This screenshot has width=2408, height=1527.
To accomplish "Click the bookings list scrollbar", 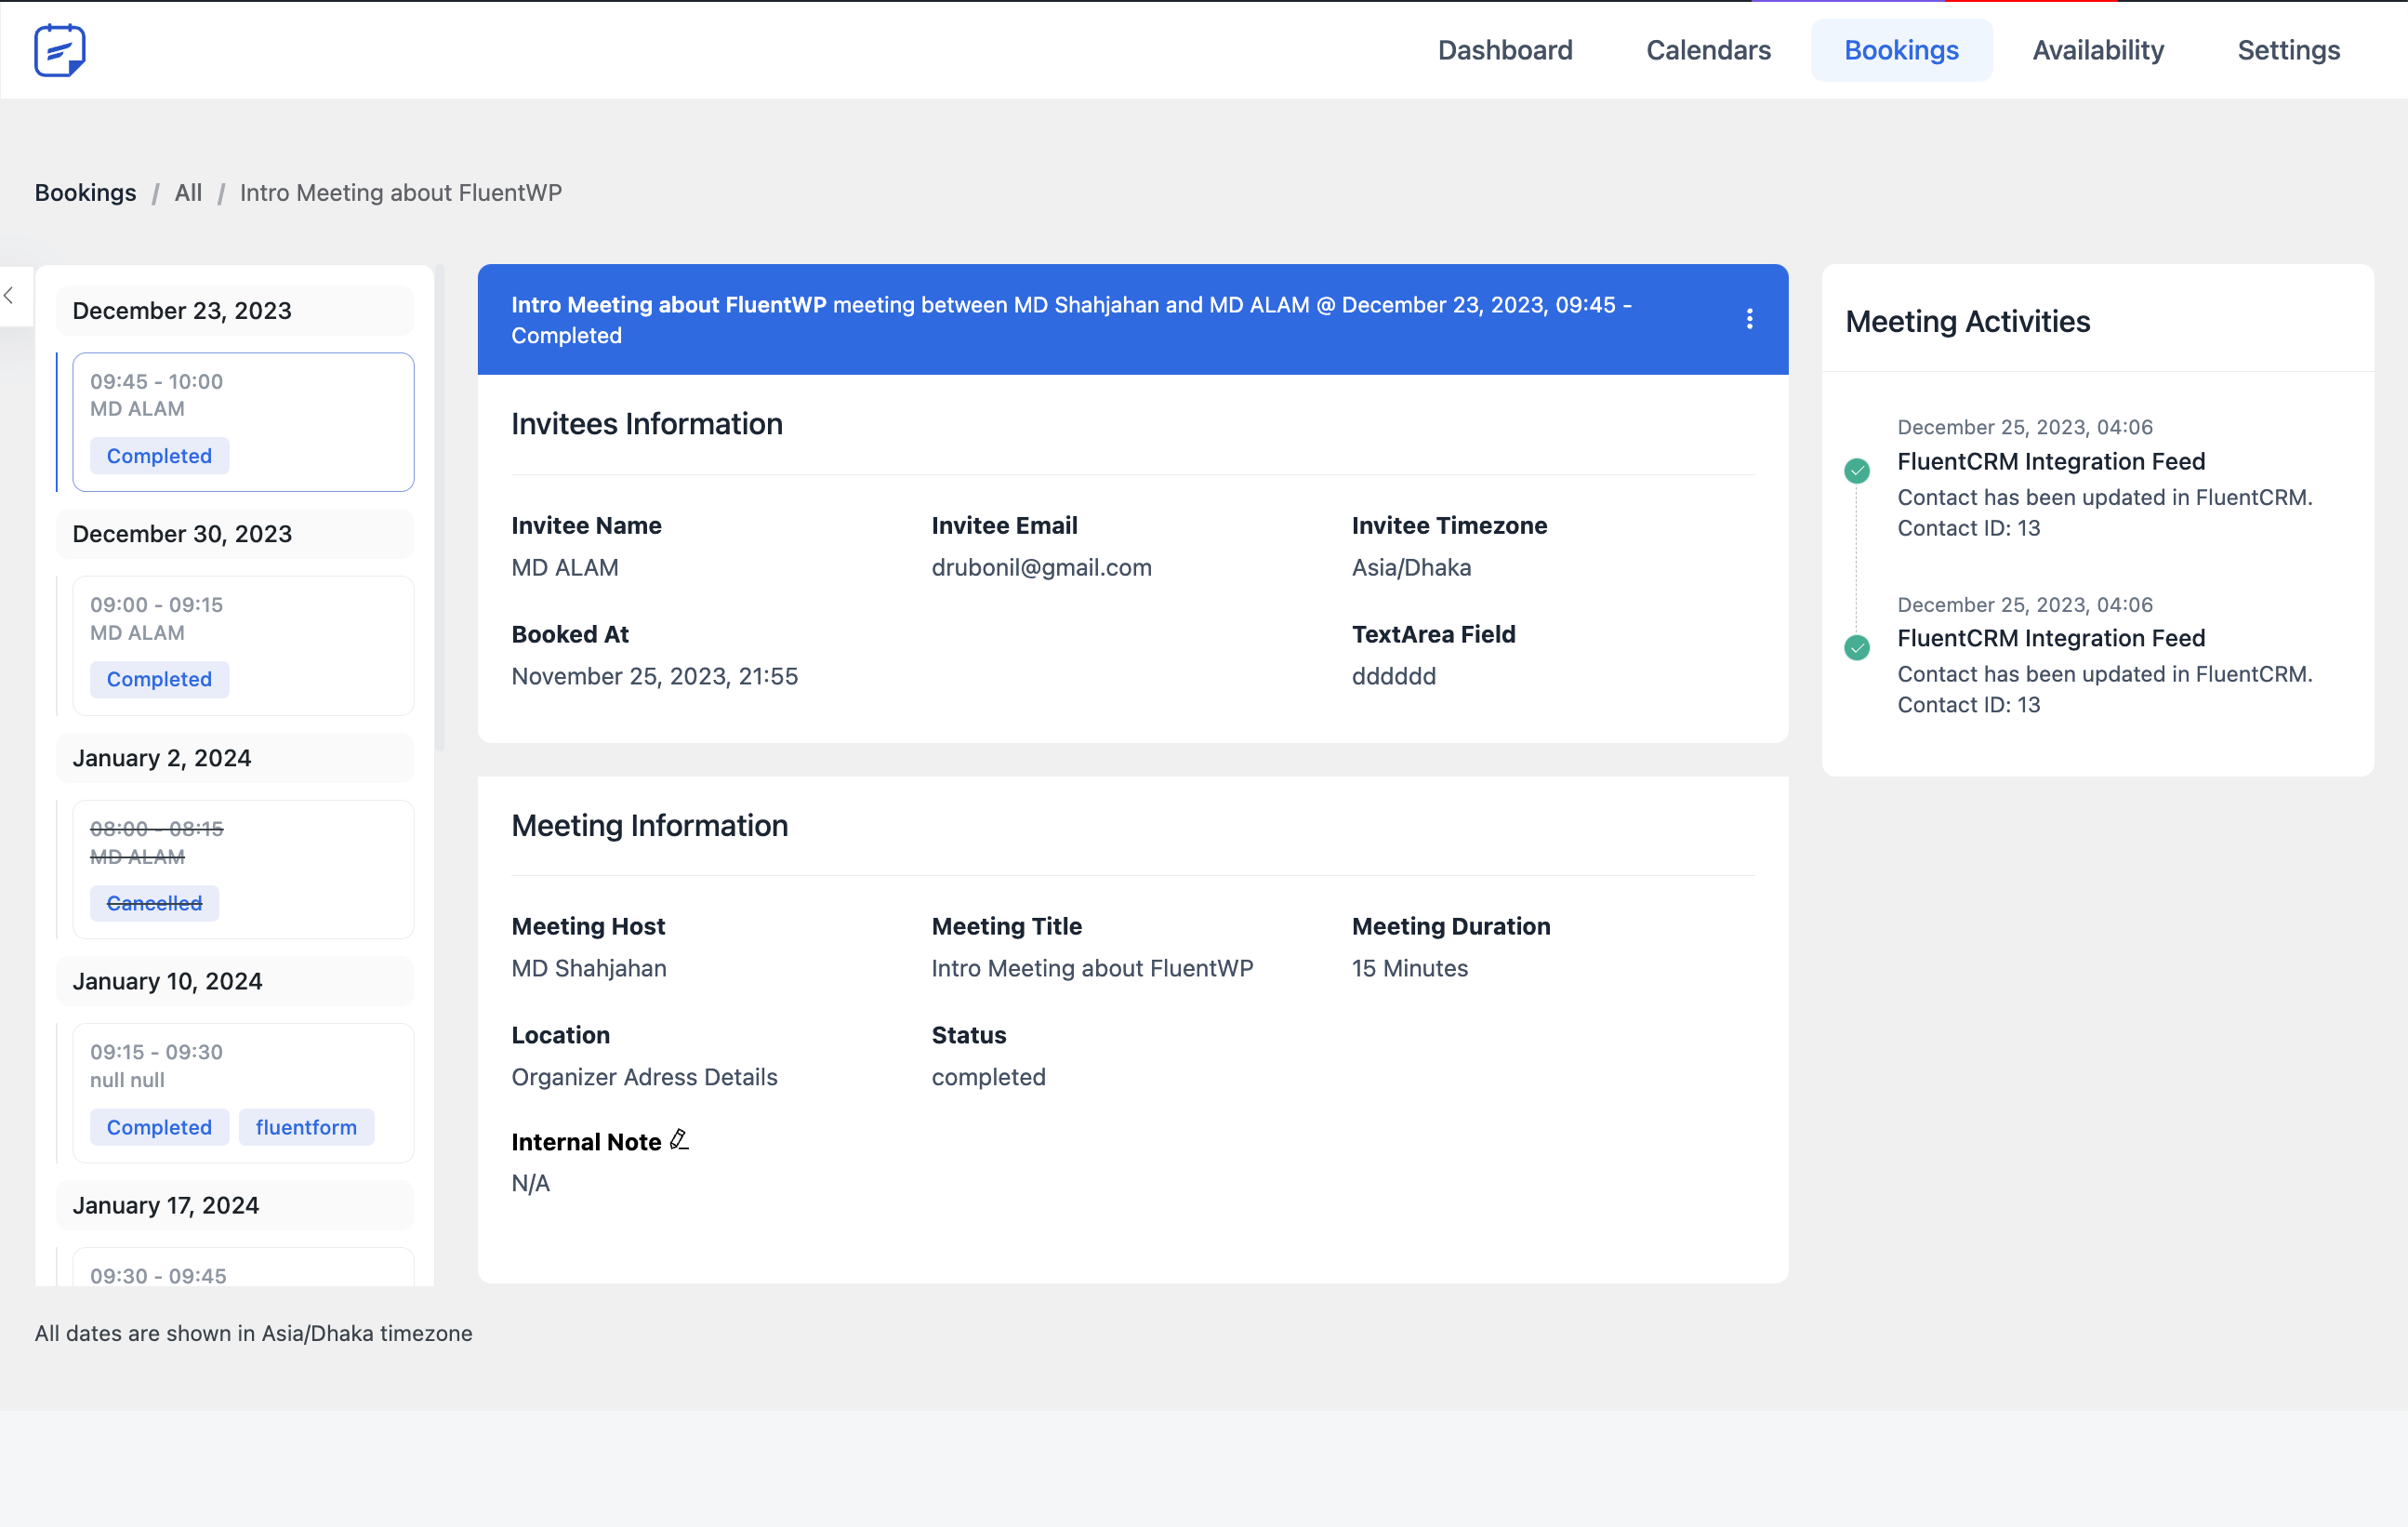I will [439, 508].
